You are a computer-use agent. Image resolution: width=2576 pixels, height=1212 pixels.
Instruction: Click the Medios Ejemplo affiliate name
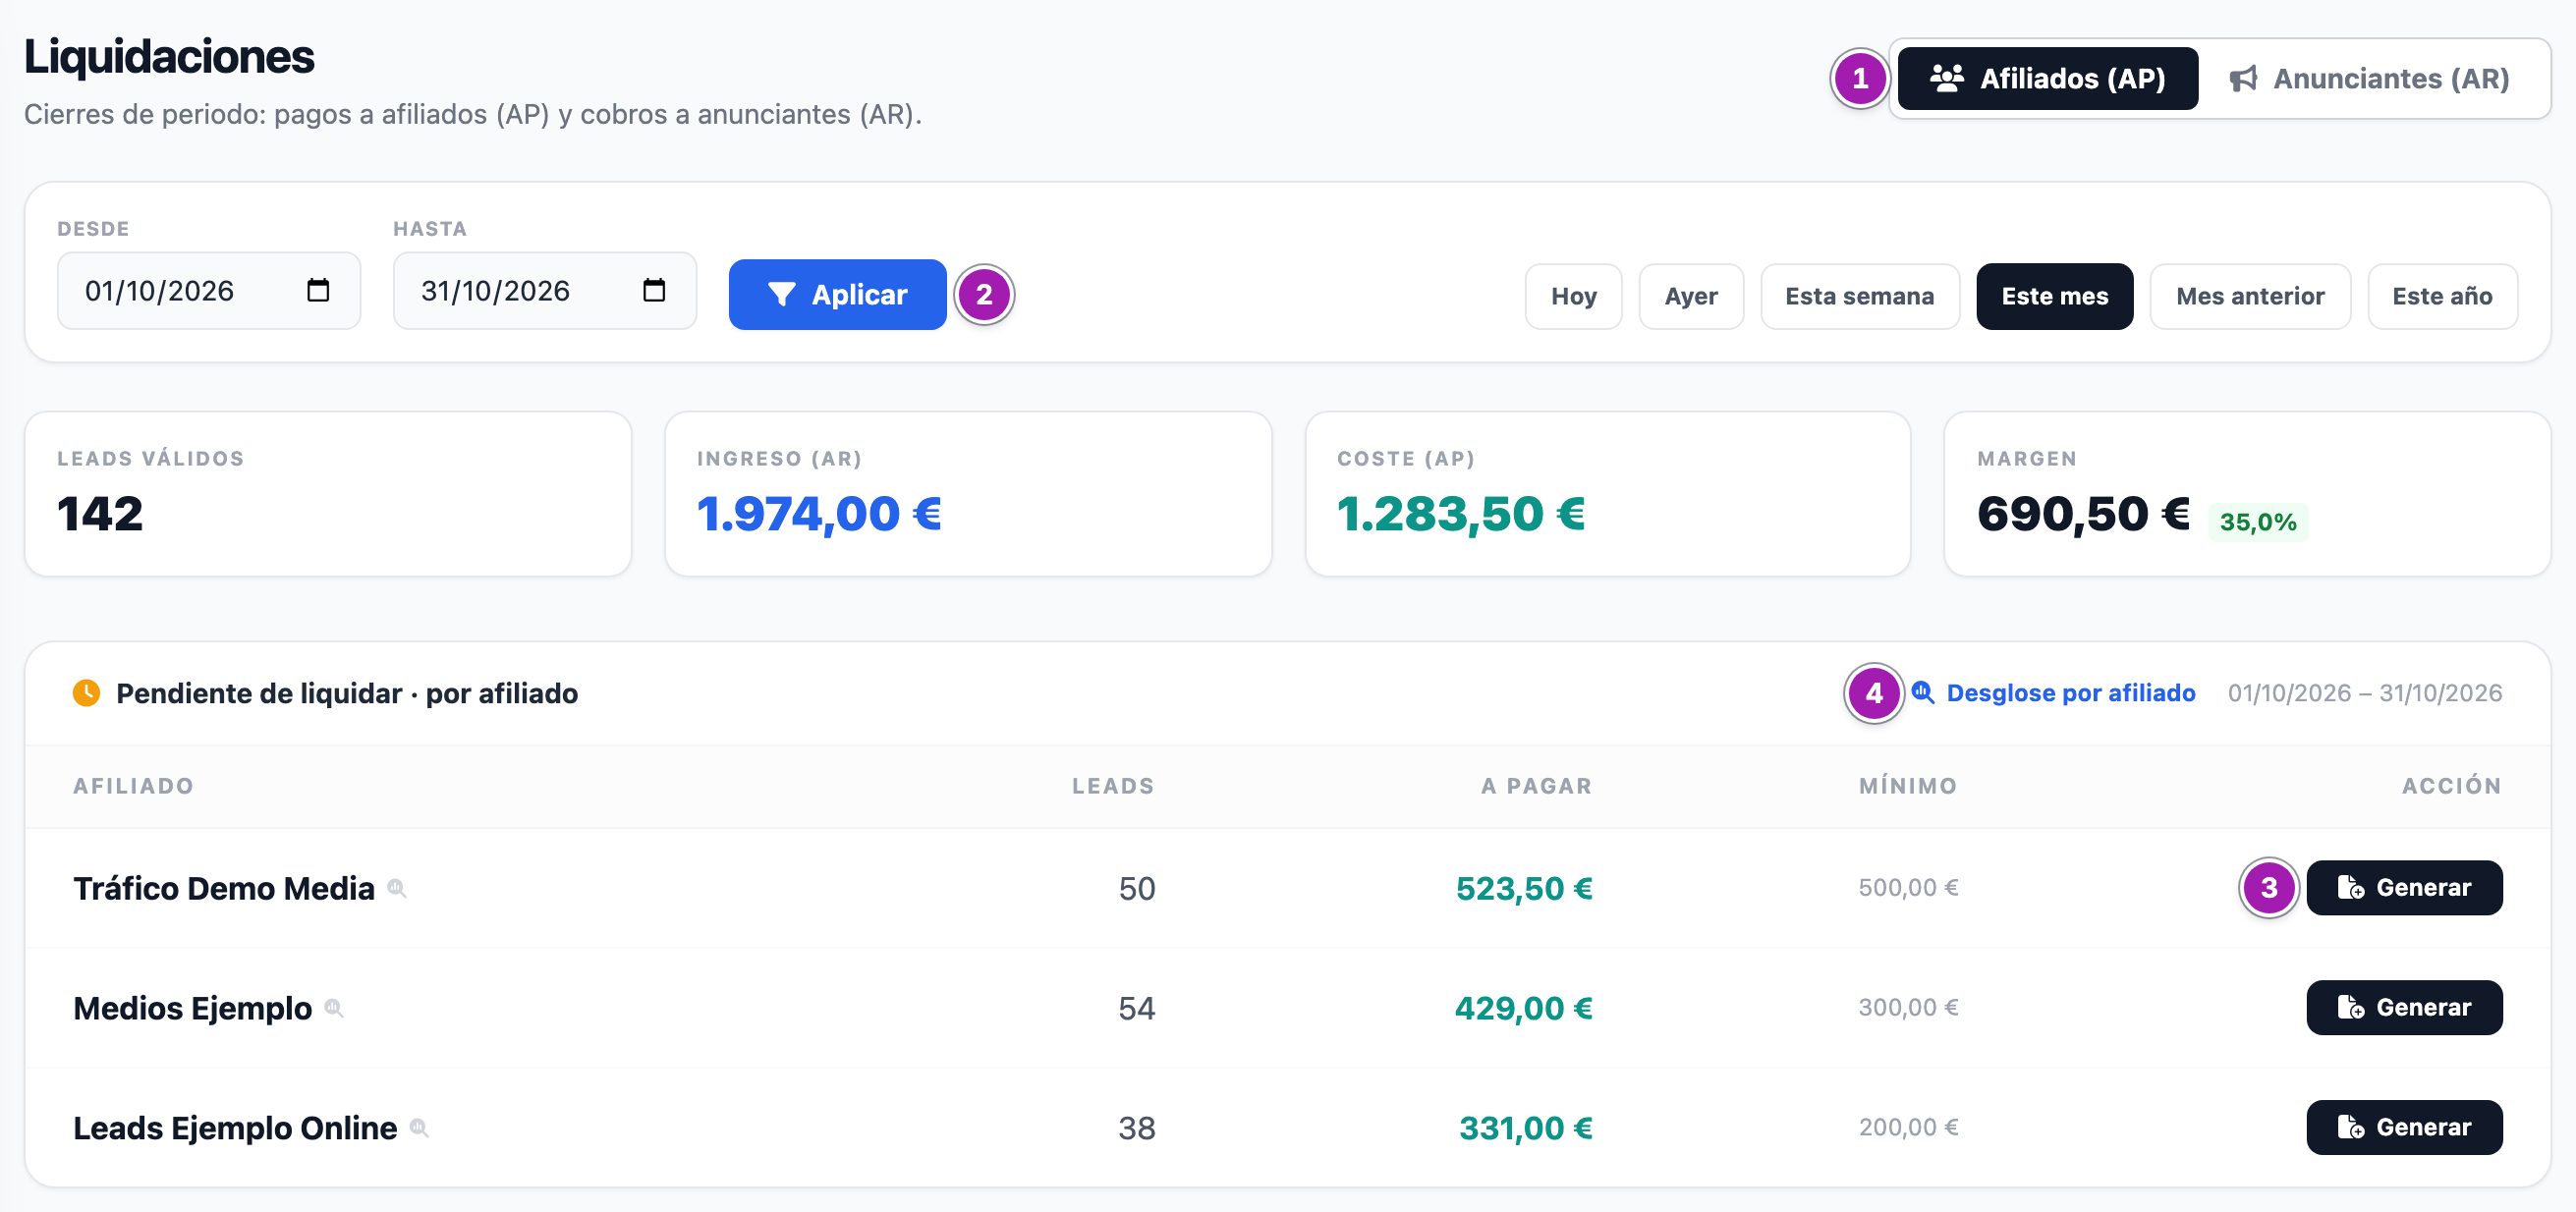pos(193,1008)
